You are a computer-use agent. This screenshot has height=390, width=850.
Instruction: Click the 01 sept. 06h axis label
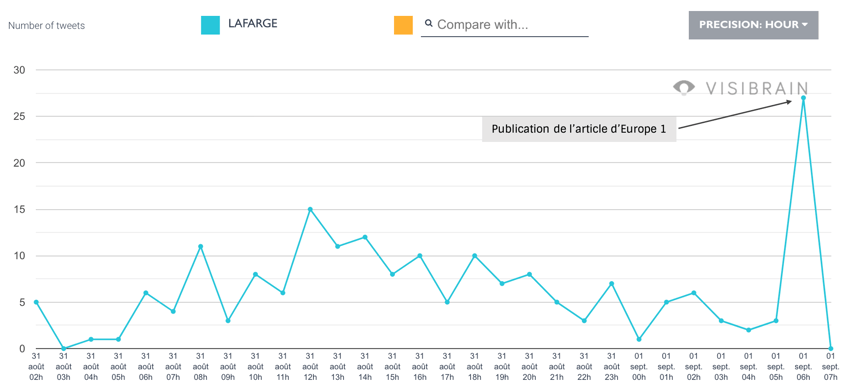(803, 366)
